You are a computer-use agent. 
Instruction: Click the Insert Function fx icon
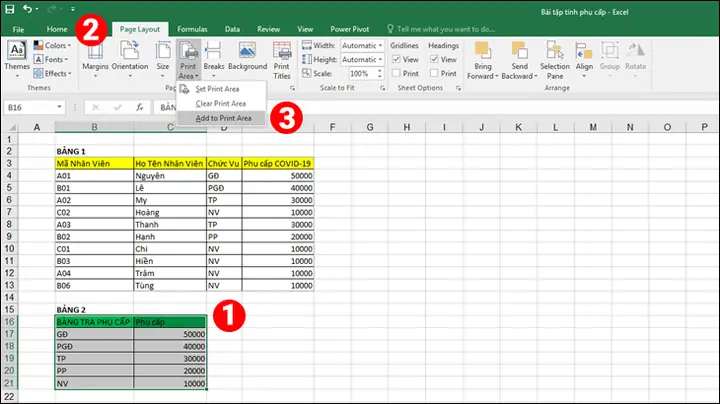tap(140, 107)
